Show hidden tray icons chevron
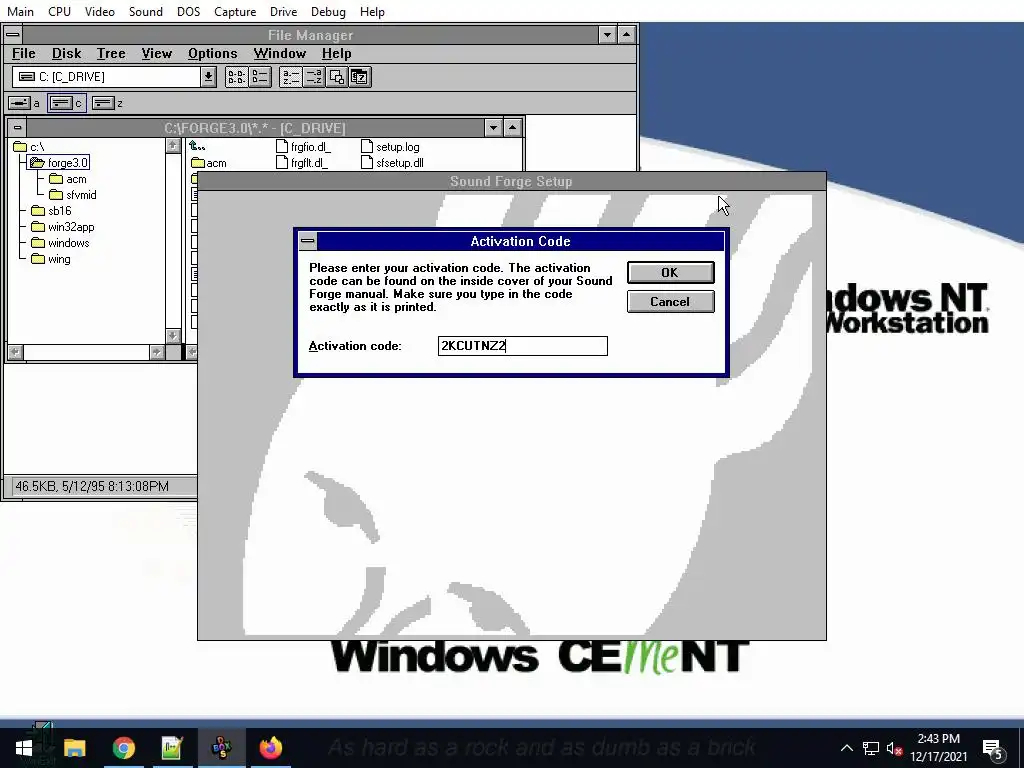The width and height of the screenshot is (1024, 768). (846, 748)
